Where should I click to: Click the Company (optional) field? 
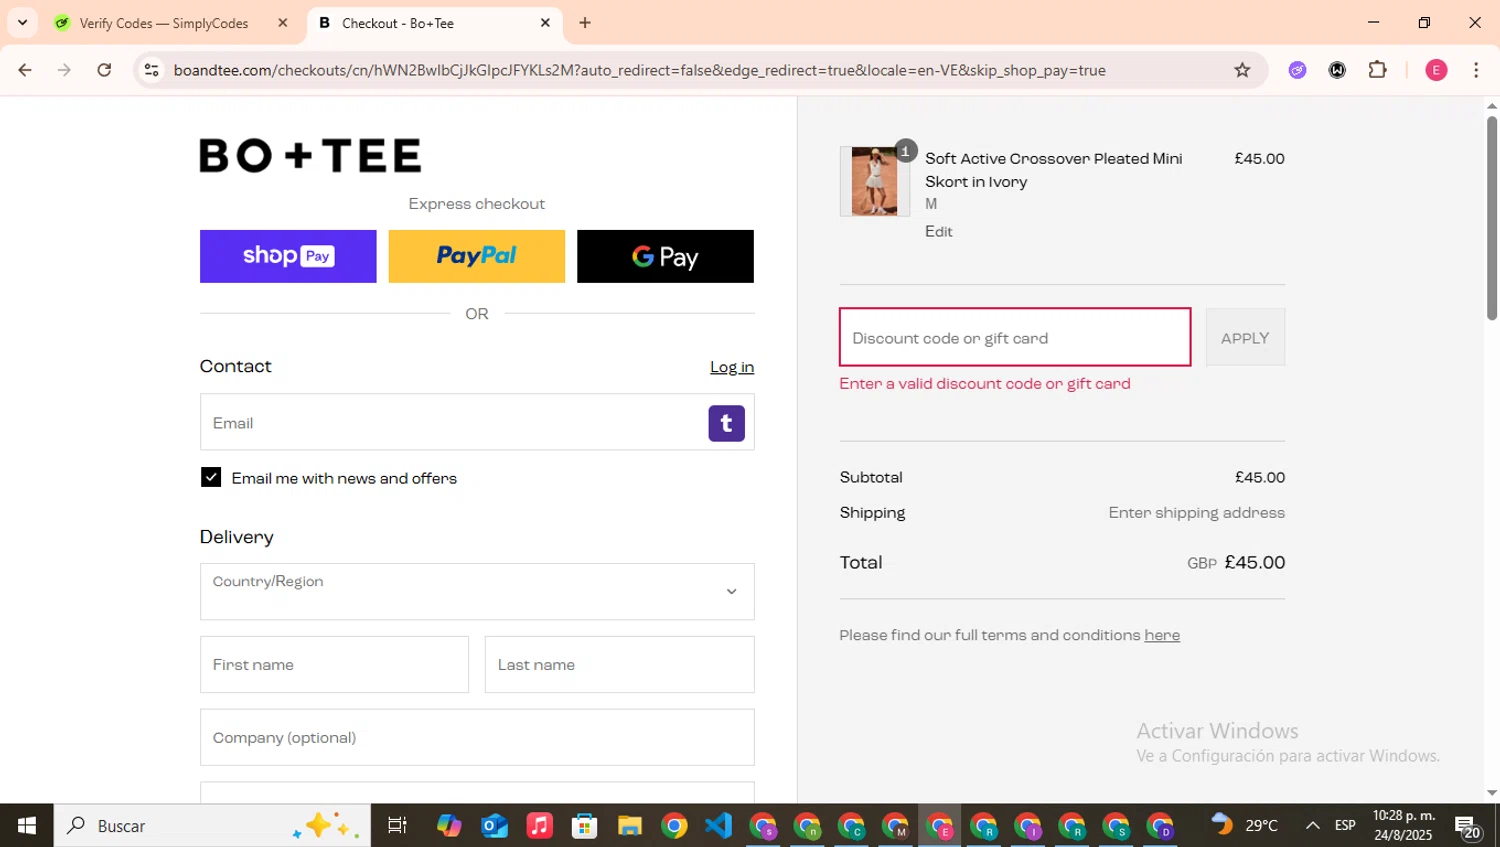coord(477,737)
